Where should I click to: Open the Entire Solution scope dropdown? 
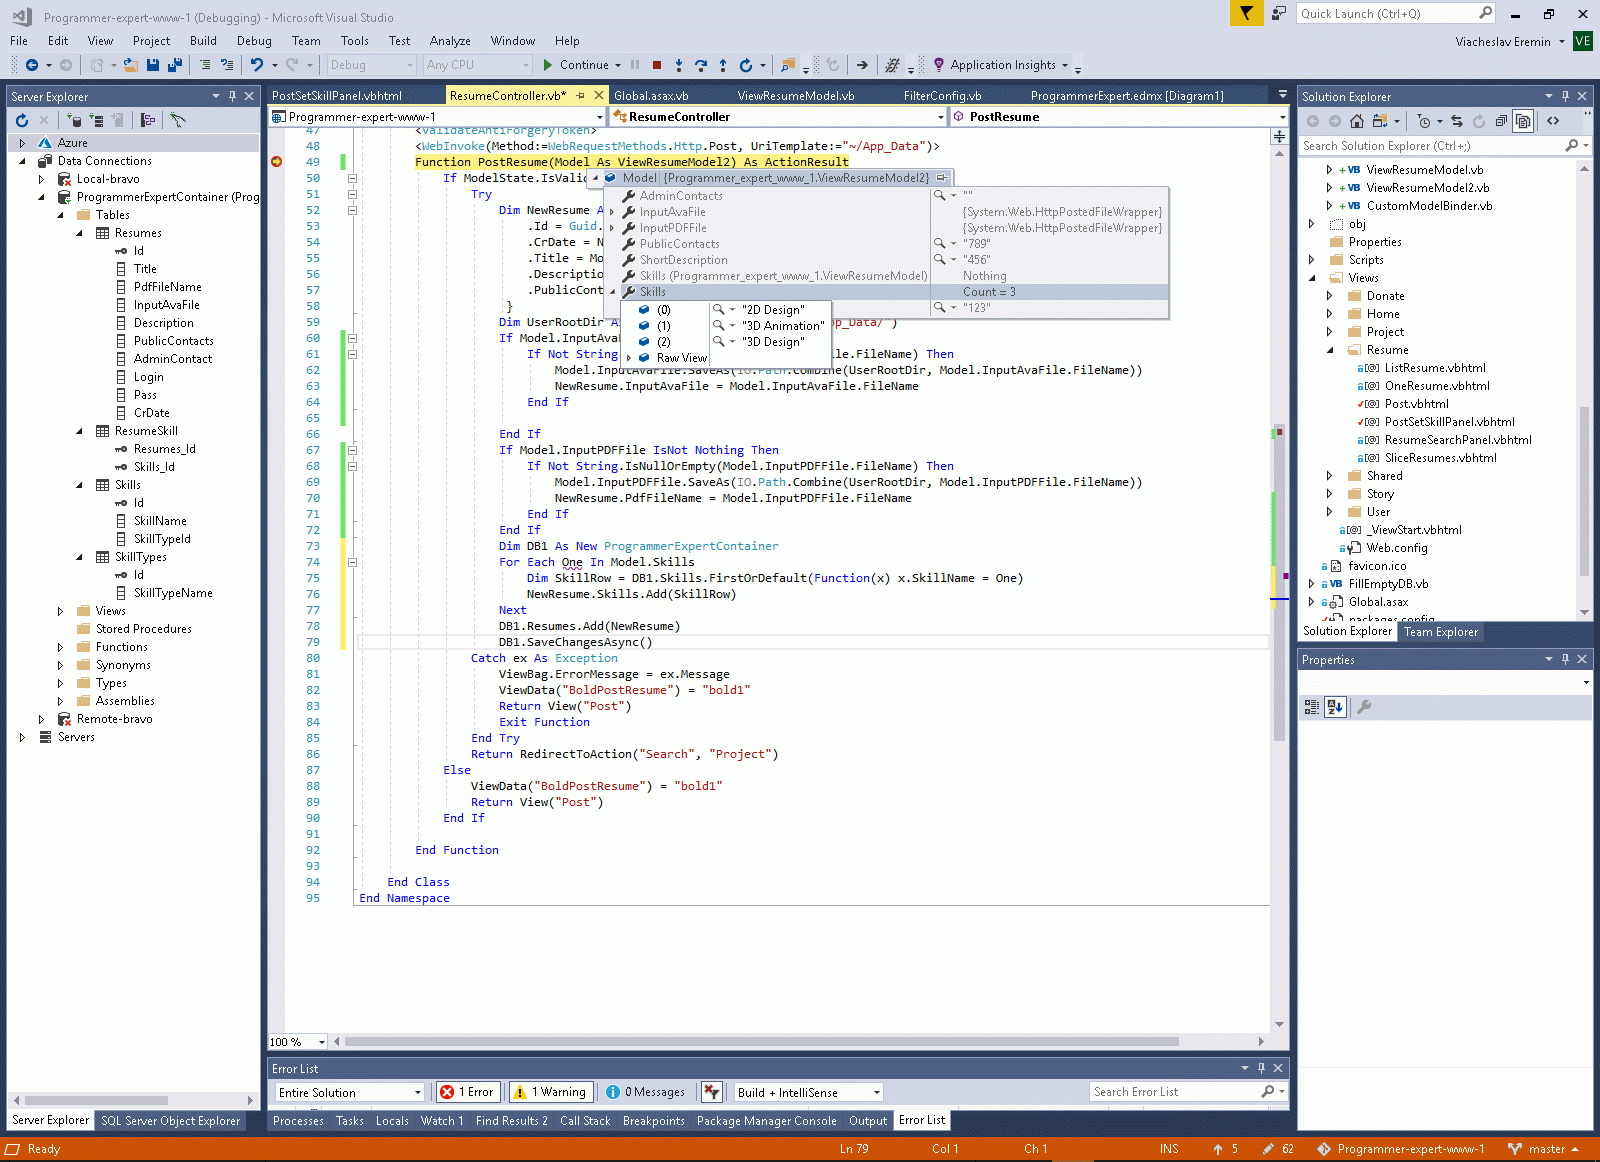pos(350,1092)
